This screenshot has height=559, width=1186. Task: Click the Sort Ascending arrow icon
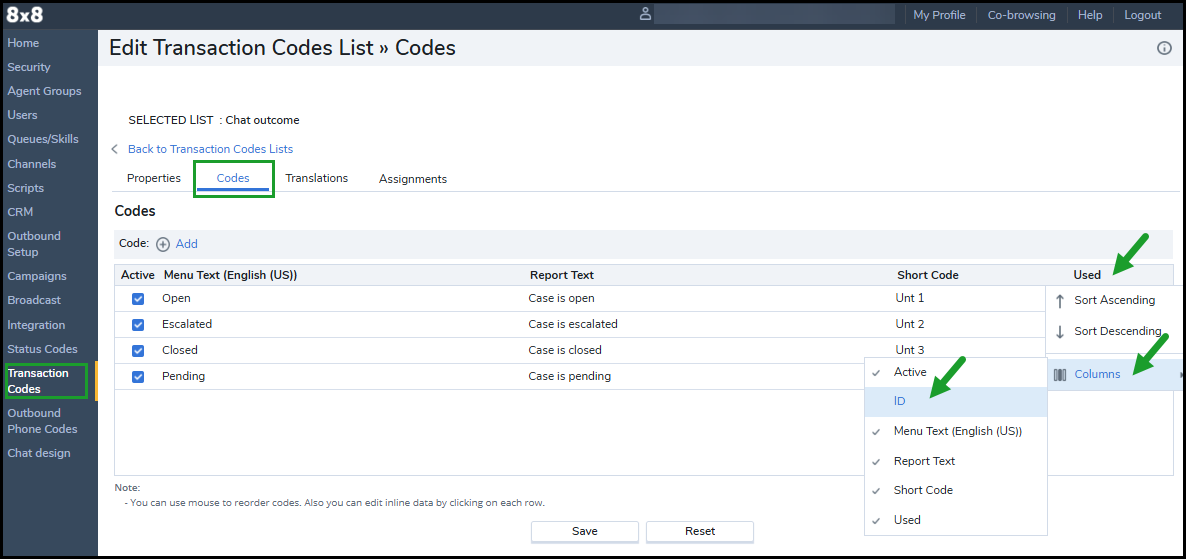coord(1060,301)
